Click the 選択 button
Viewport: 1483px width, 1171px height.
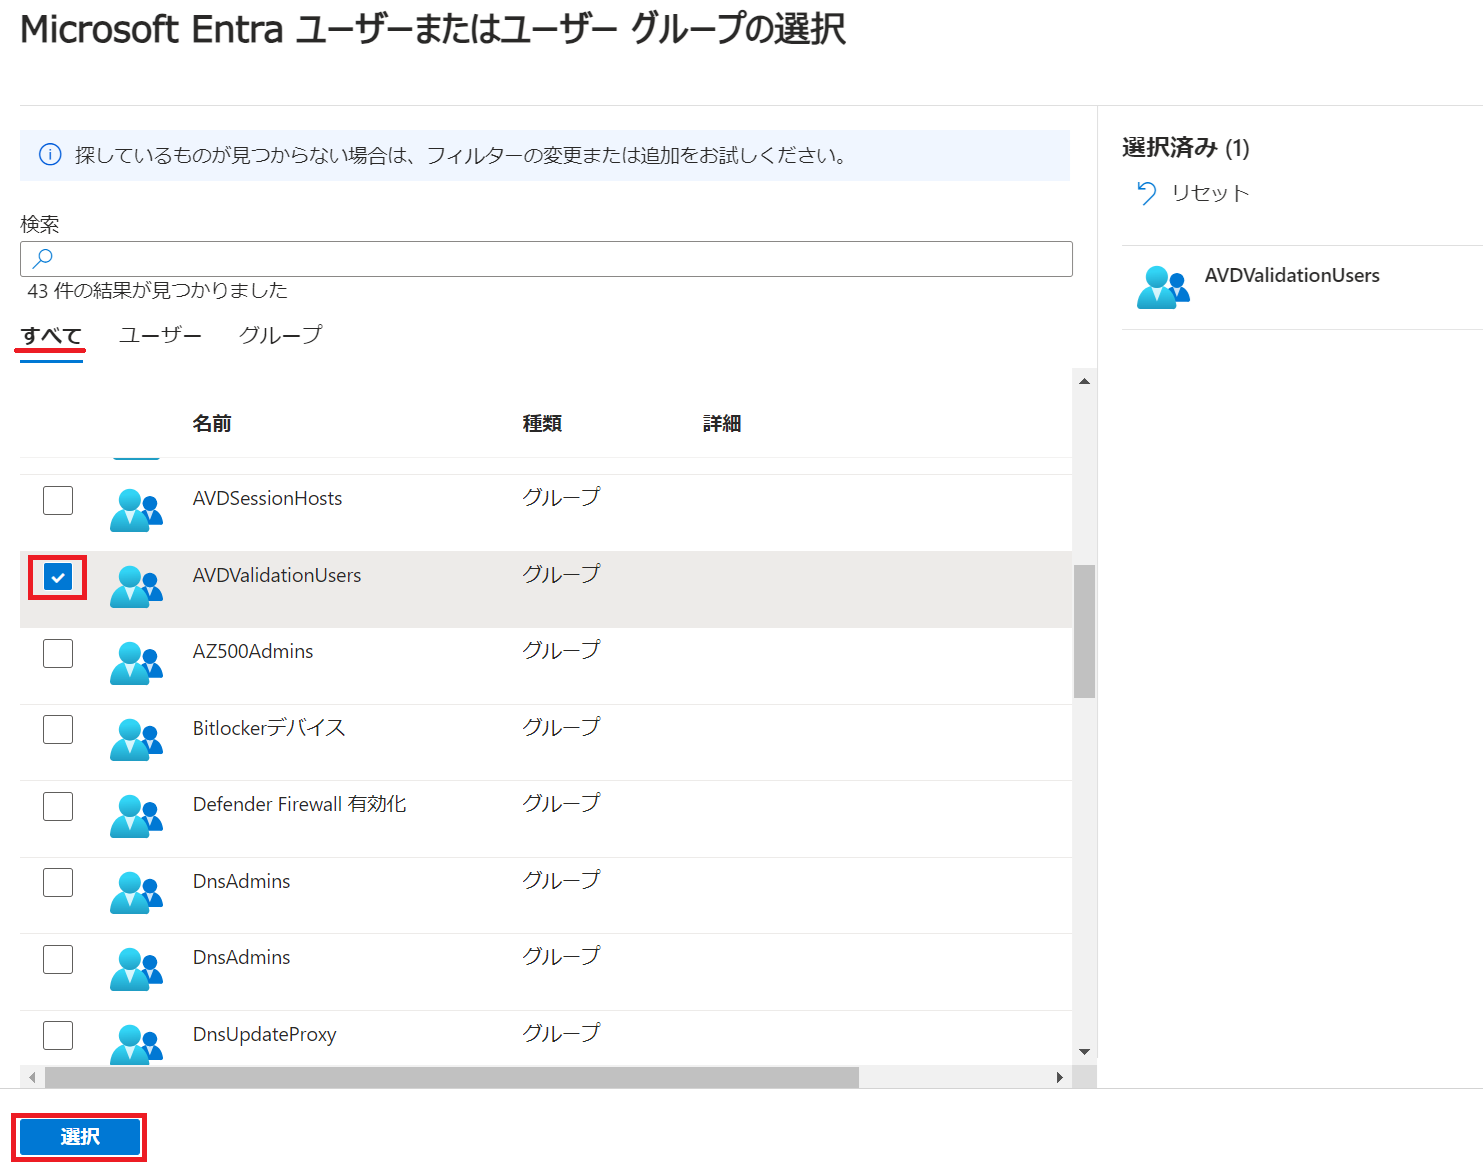(80, 1137)
